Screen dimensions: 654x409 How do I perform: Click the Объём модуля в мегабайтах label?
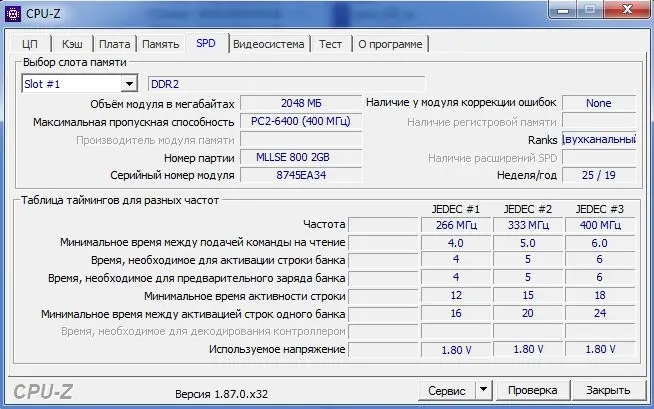[163, 104]
